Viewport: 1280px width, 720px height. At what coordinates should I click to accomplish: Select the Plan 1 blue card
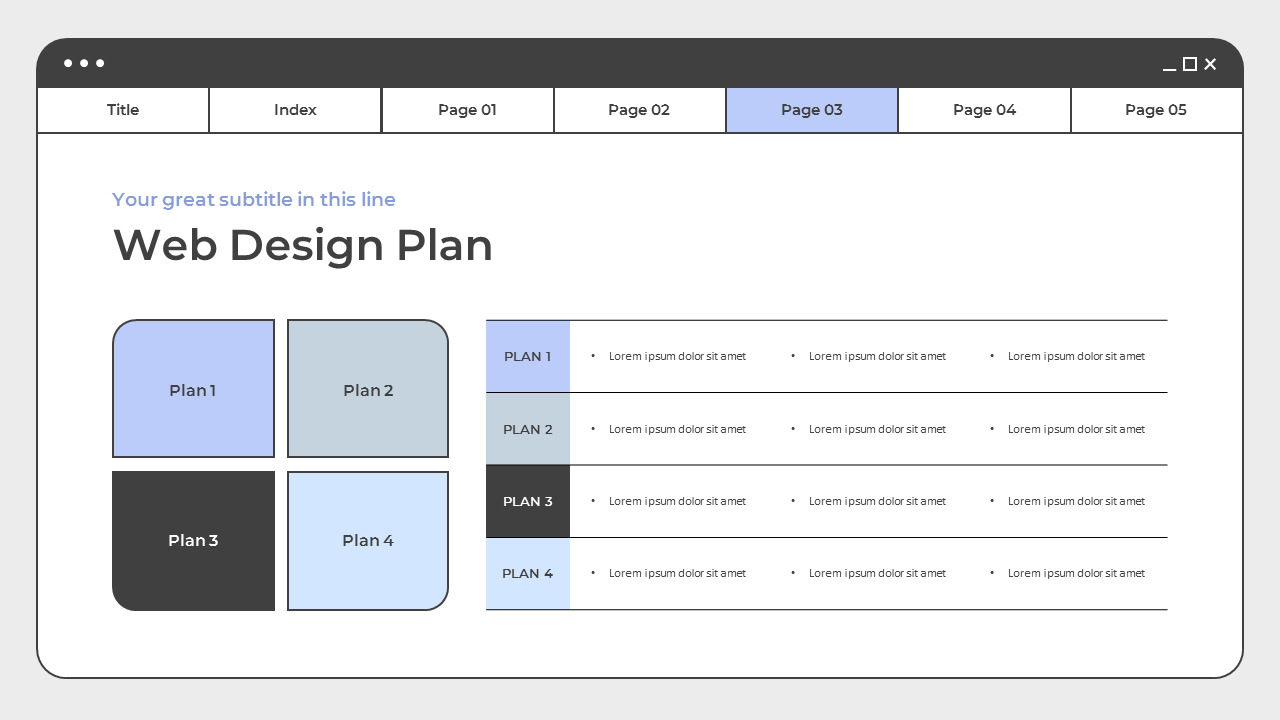(x=193, y=388)
